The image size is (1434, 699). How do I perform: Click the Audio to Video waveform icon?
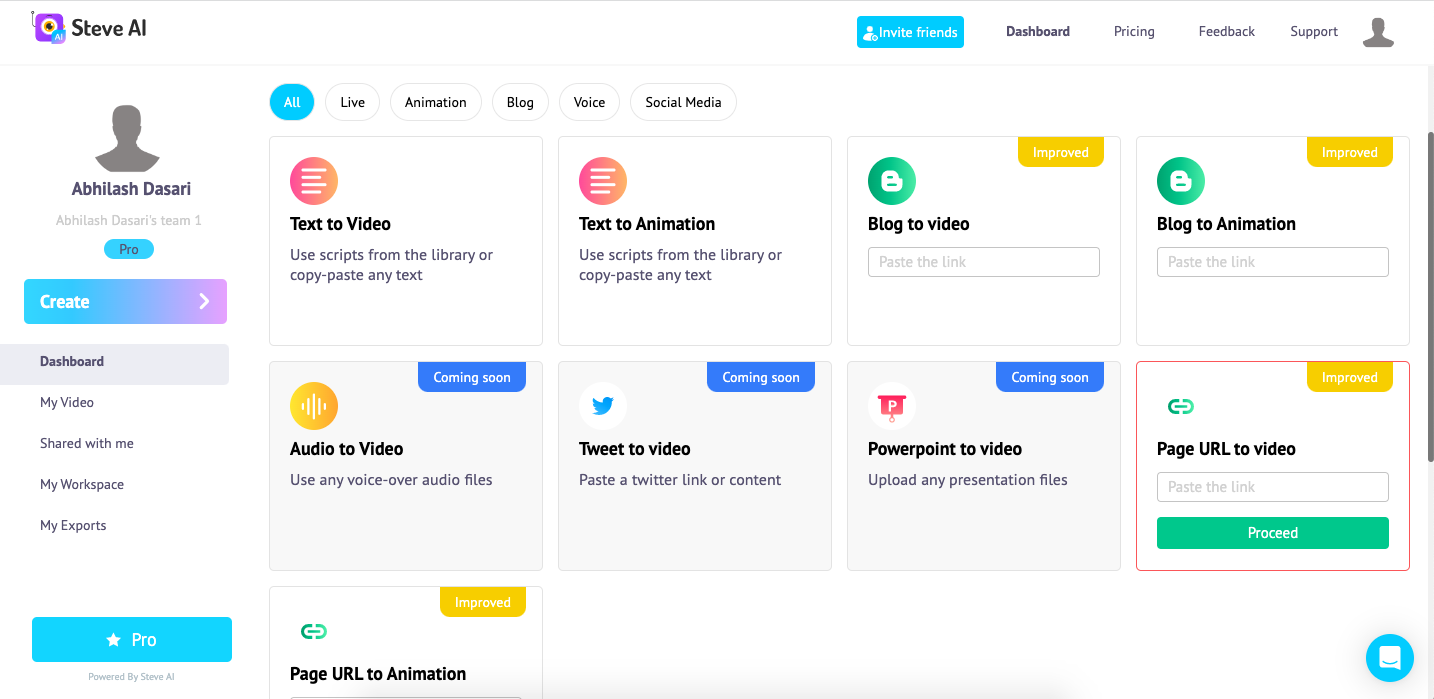[313, 406]
